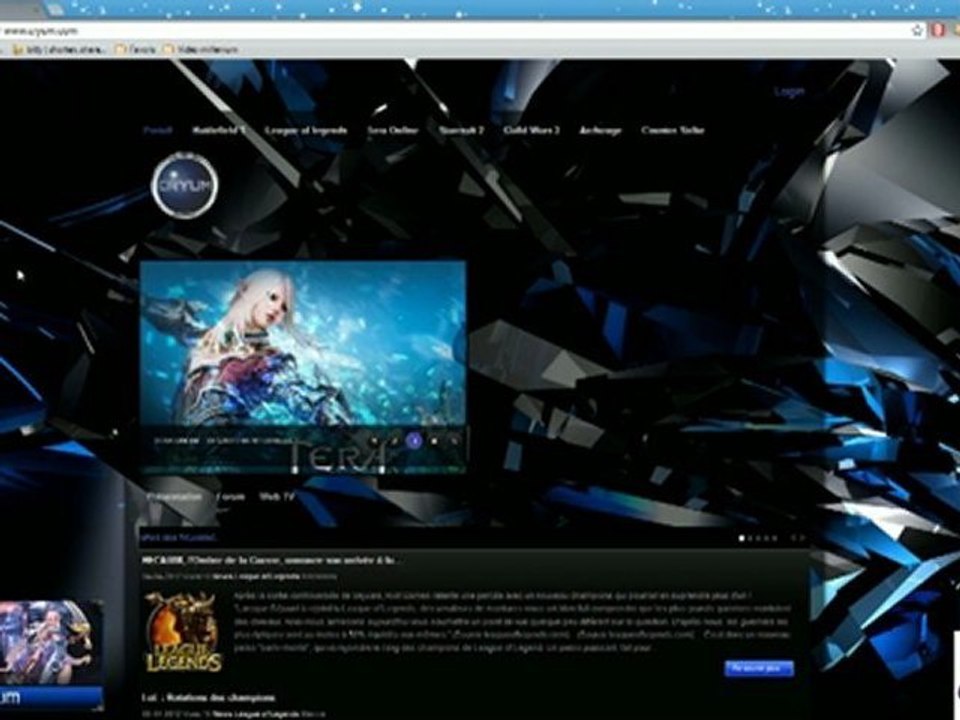Open the Tera Online menu item

(393, 130)
